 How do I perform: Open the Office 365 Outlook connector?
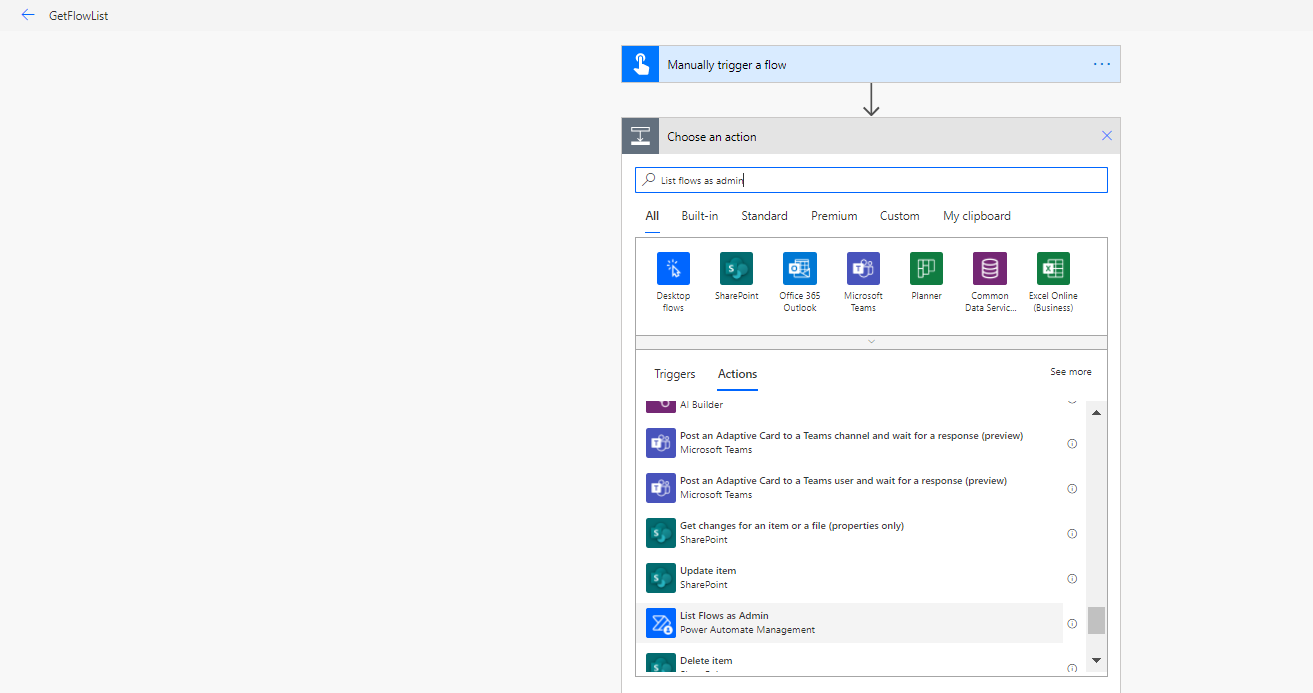(x=799, y=268)
